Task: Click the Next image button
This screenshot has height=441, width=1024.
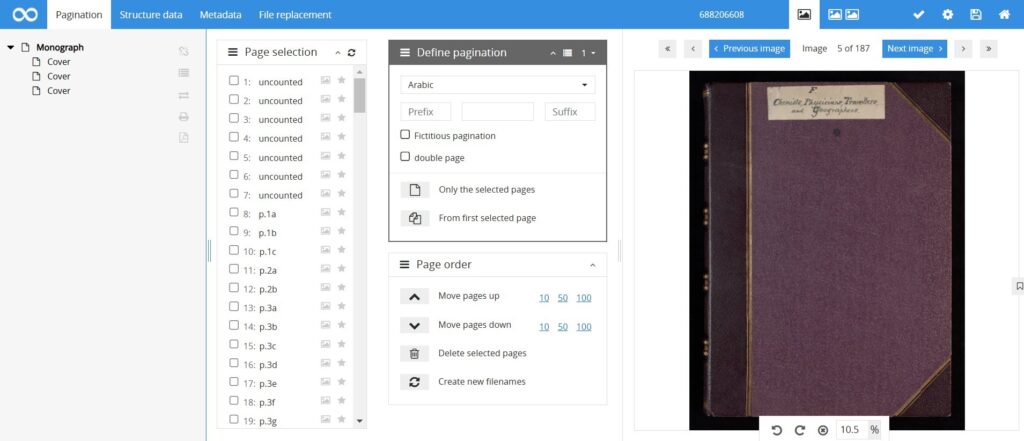Action: coord(914,48)
